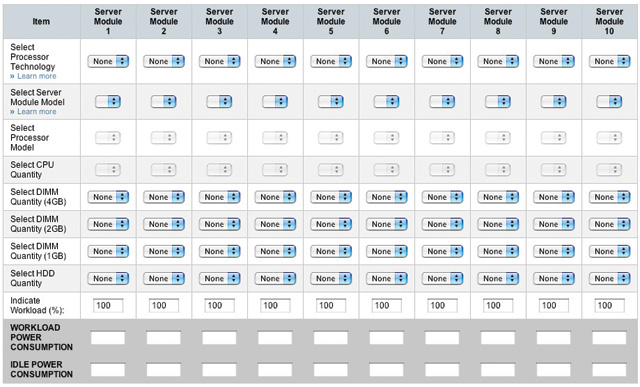The width and height of the screenshot is (640, 387).
Task: Open Server Module Model dropdown for Module 3
Action: coord(219,102)
